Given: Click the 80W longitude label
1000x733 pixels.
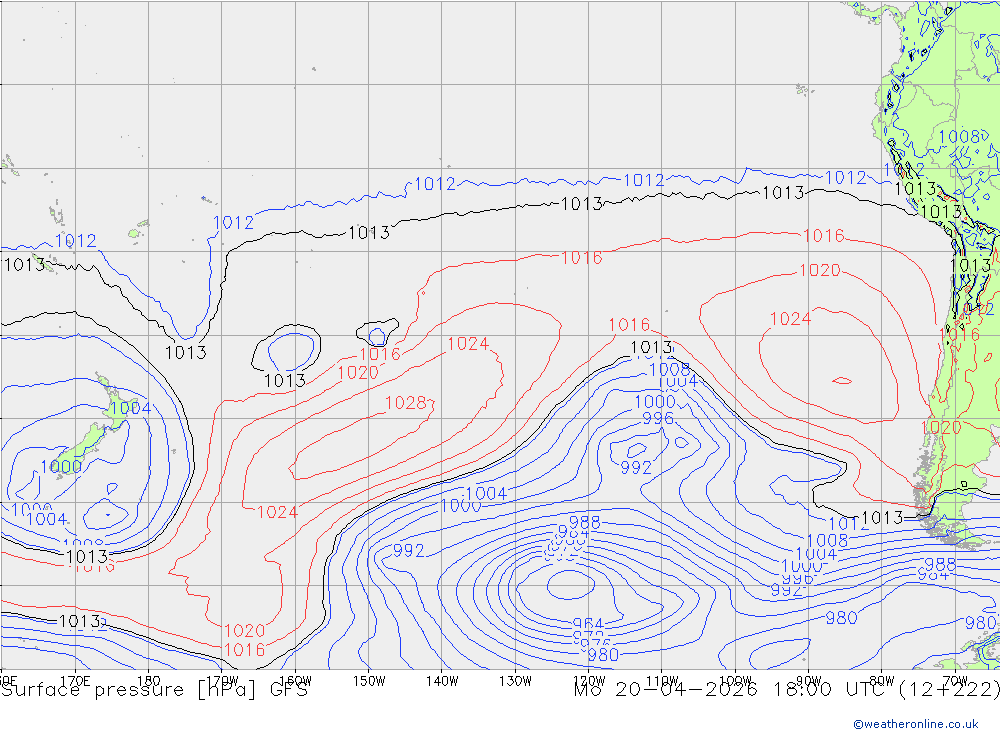Looking at the screenshot, I should click(x=882, y=681).
